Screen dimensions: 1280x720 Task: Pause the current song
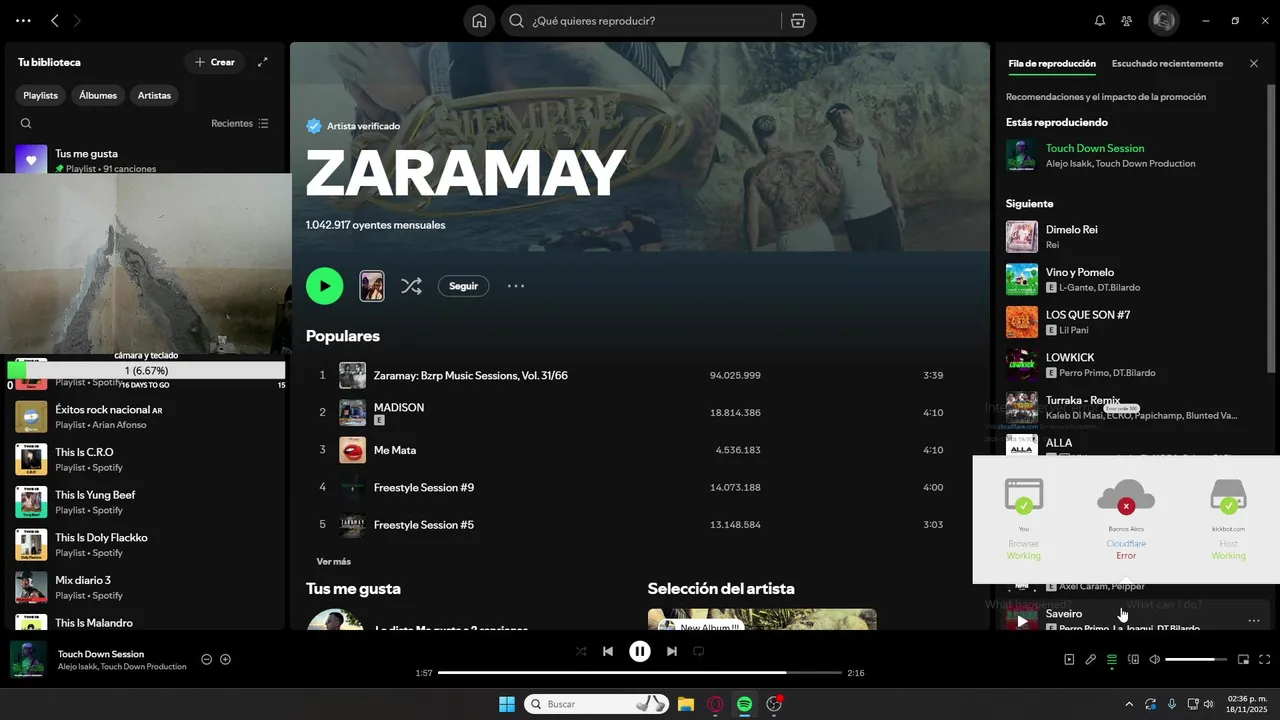point(640,652)
